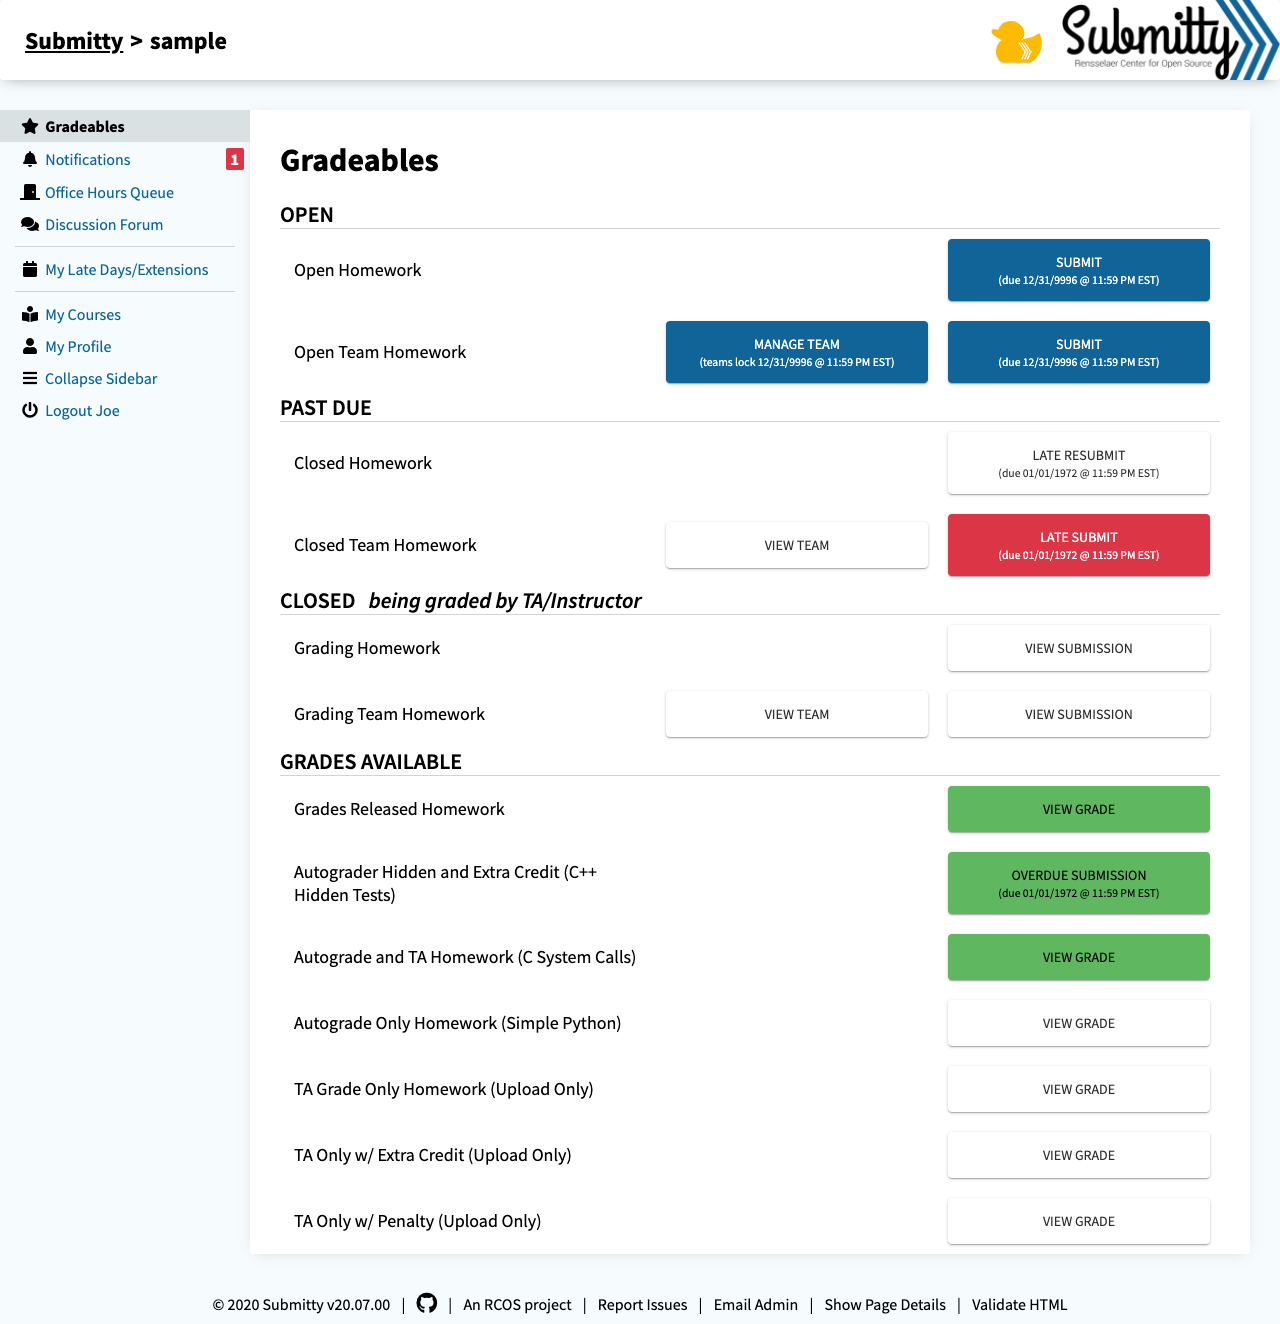Click Validate HTML footer link

[1019, 1305]
